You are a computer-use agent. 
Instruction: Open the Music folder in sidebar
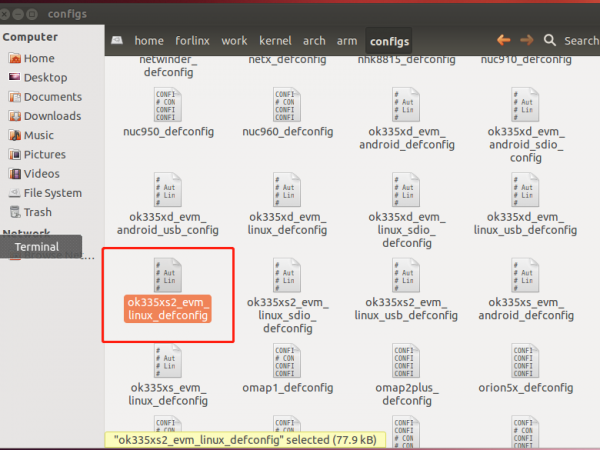(x=39, y=135)
